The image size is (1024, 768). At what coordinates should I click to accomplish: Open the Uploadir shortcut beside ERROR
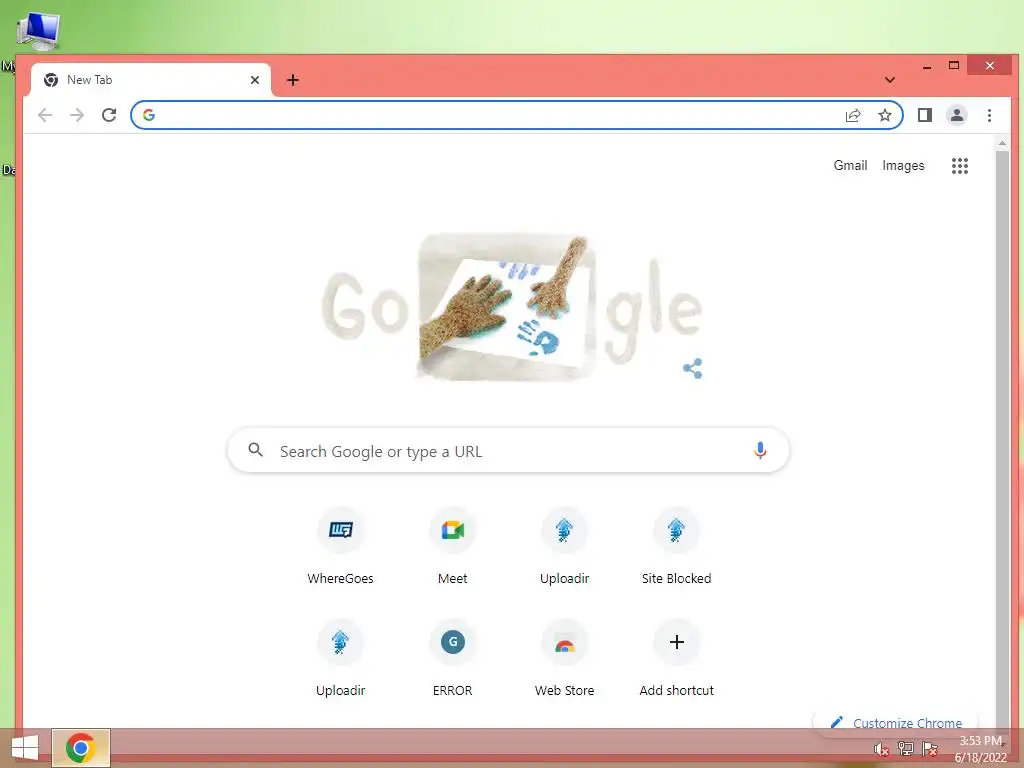[340, 658]
